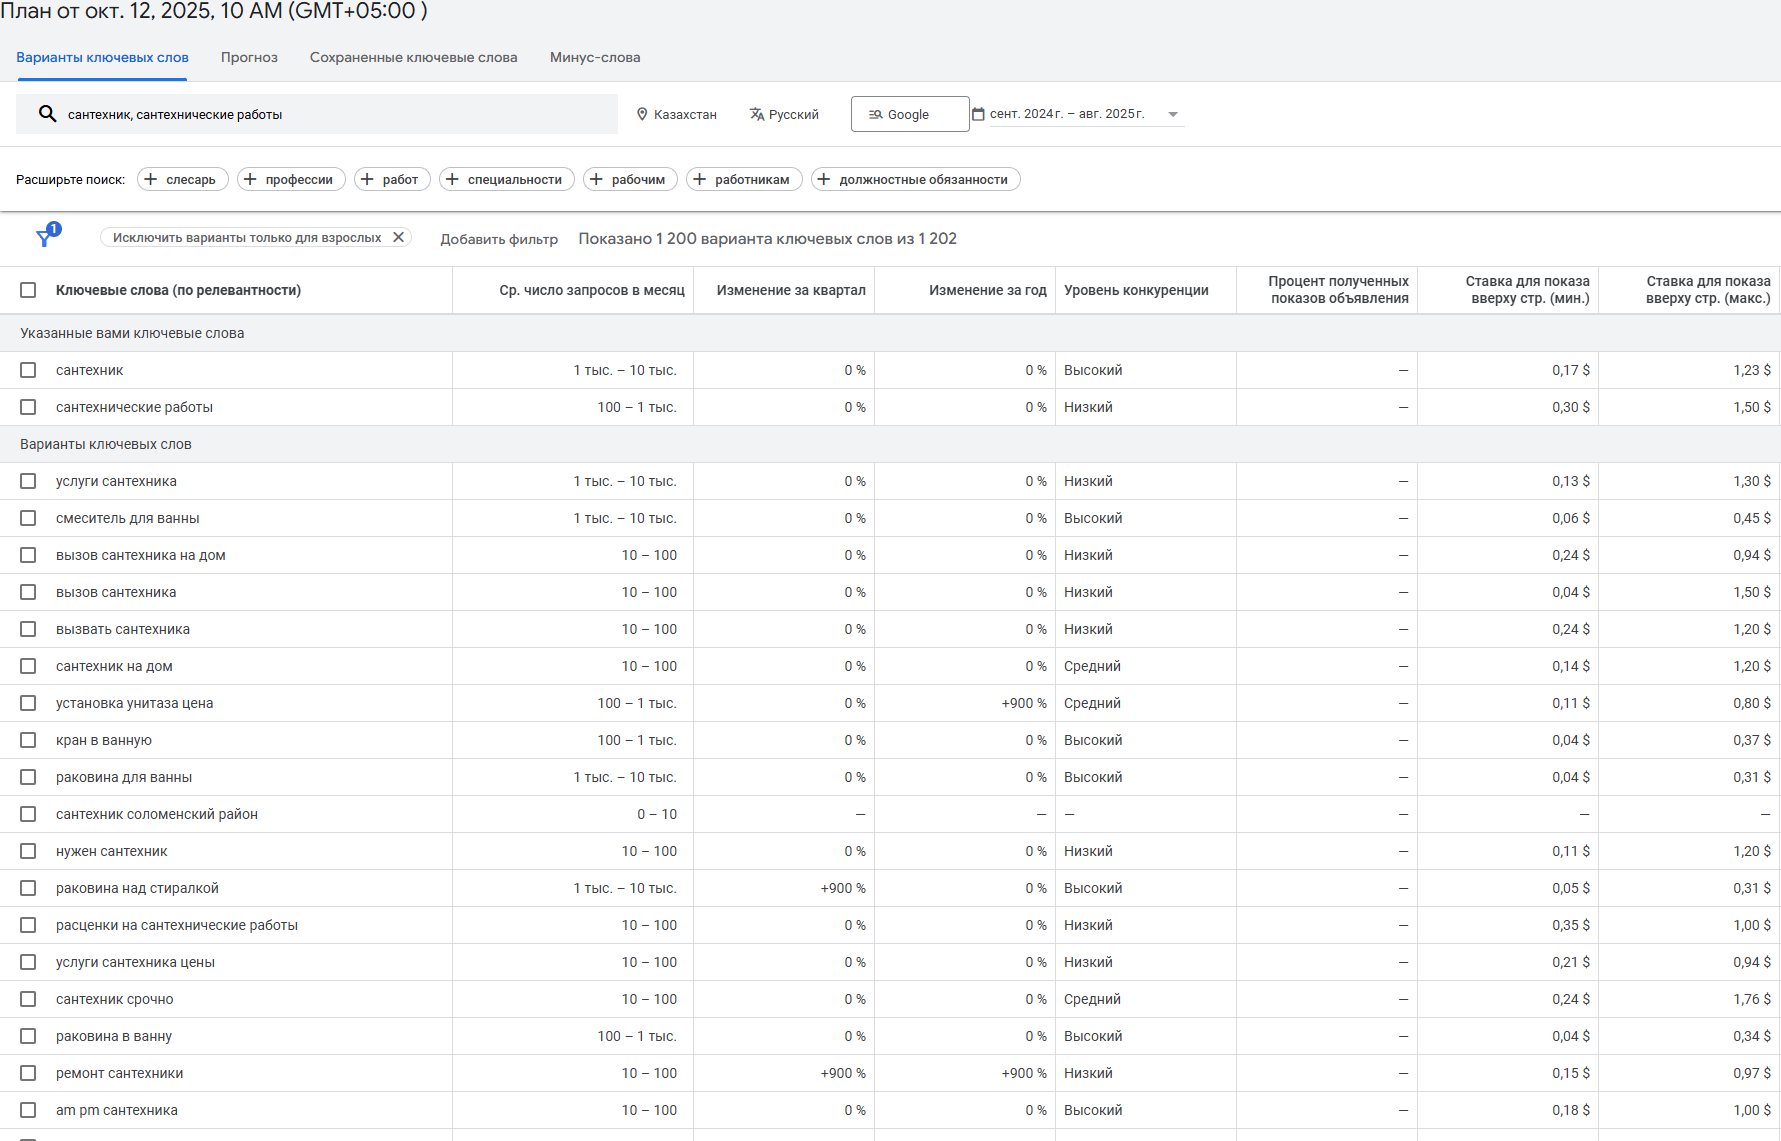This screenshot has height=1141, width=1781.
Task: Expand the date range dropdown arrow
Action: click(x=1173, y=114)
